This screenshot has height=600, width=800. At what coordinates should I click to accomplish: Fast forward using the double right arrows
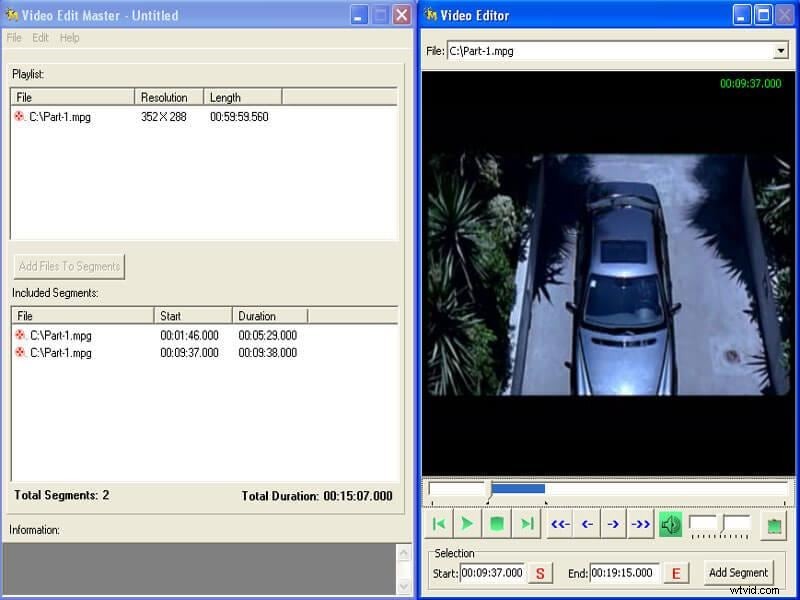pyautogui.click(x=640, y=523)
